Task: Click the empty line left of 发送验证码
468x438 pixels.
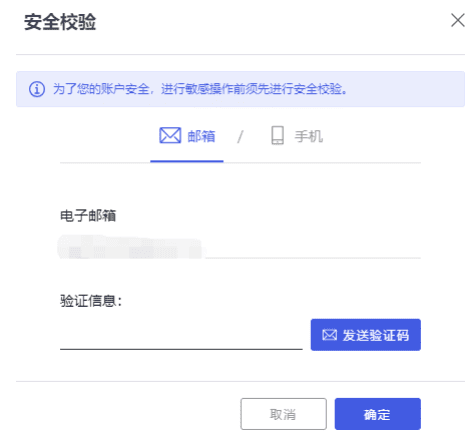Action: point(181,349)
